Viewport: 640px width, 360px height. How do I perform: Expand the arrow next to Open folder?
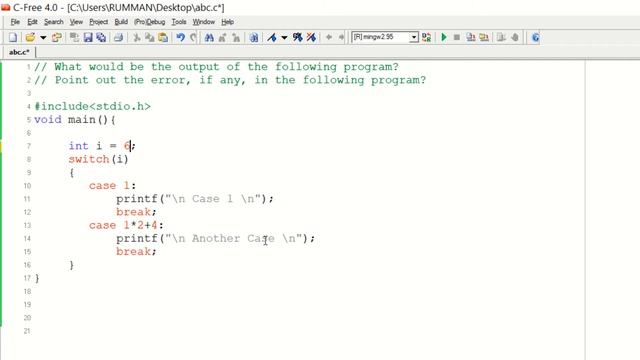pos(43,38)
